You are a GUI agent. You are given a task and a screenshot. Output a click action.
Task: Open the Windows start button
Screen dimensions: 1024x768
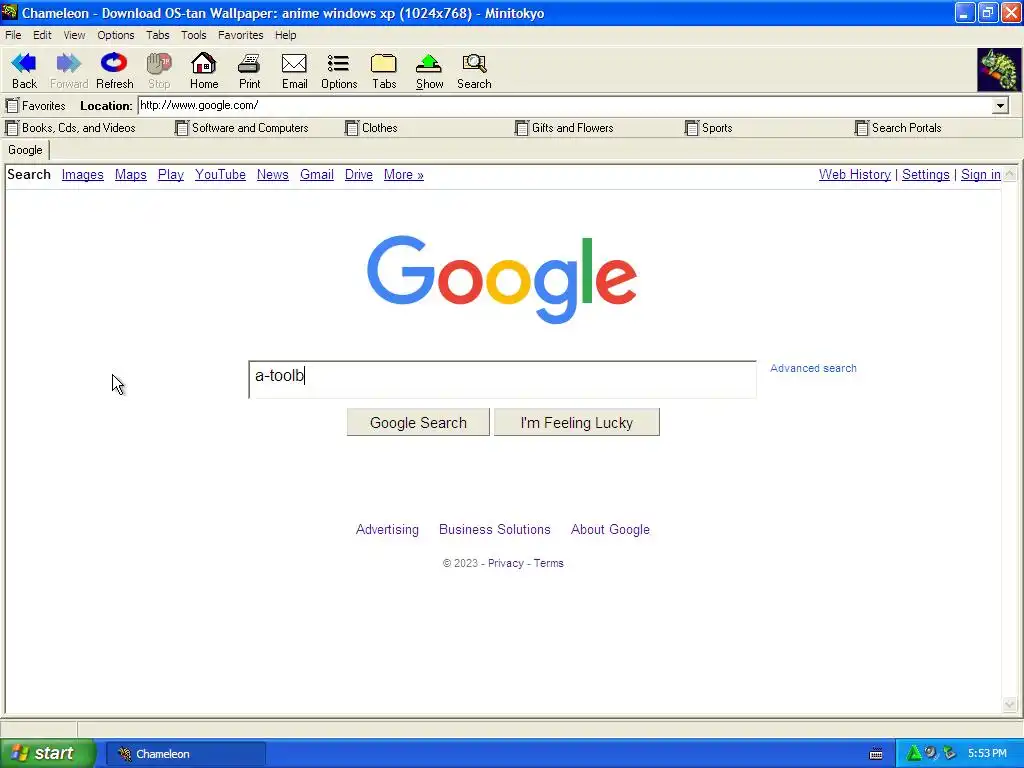click(x=48, y=754)
